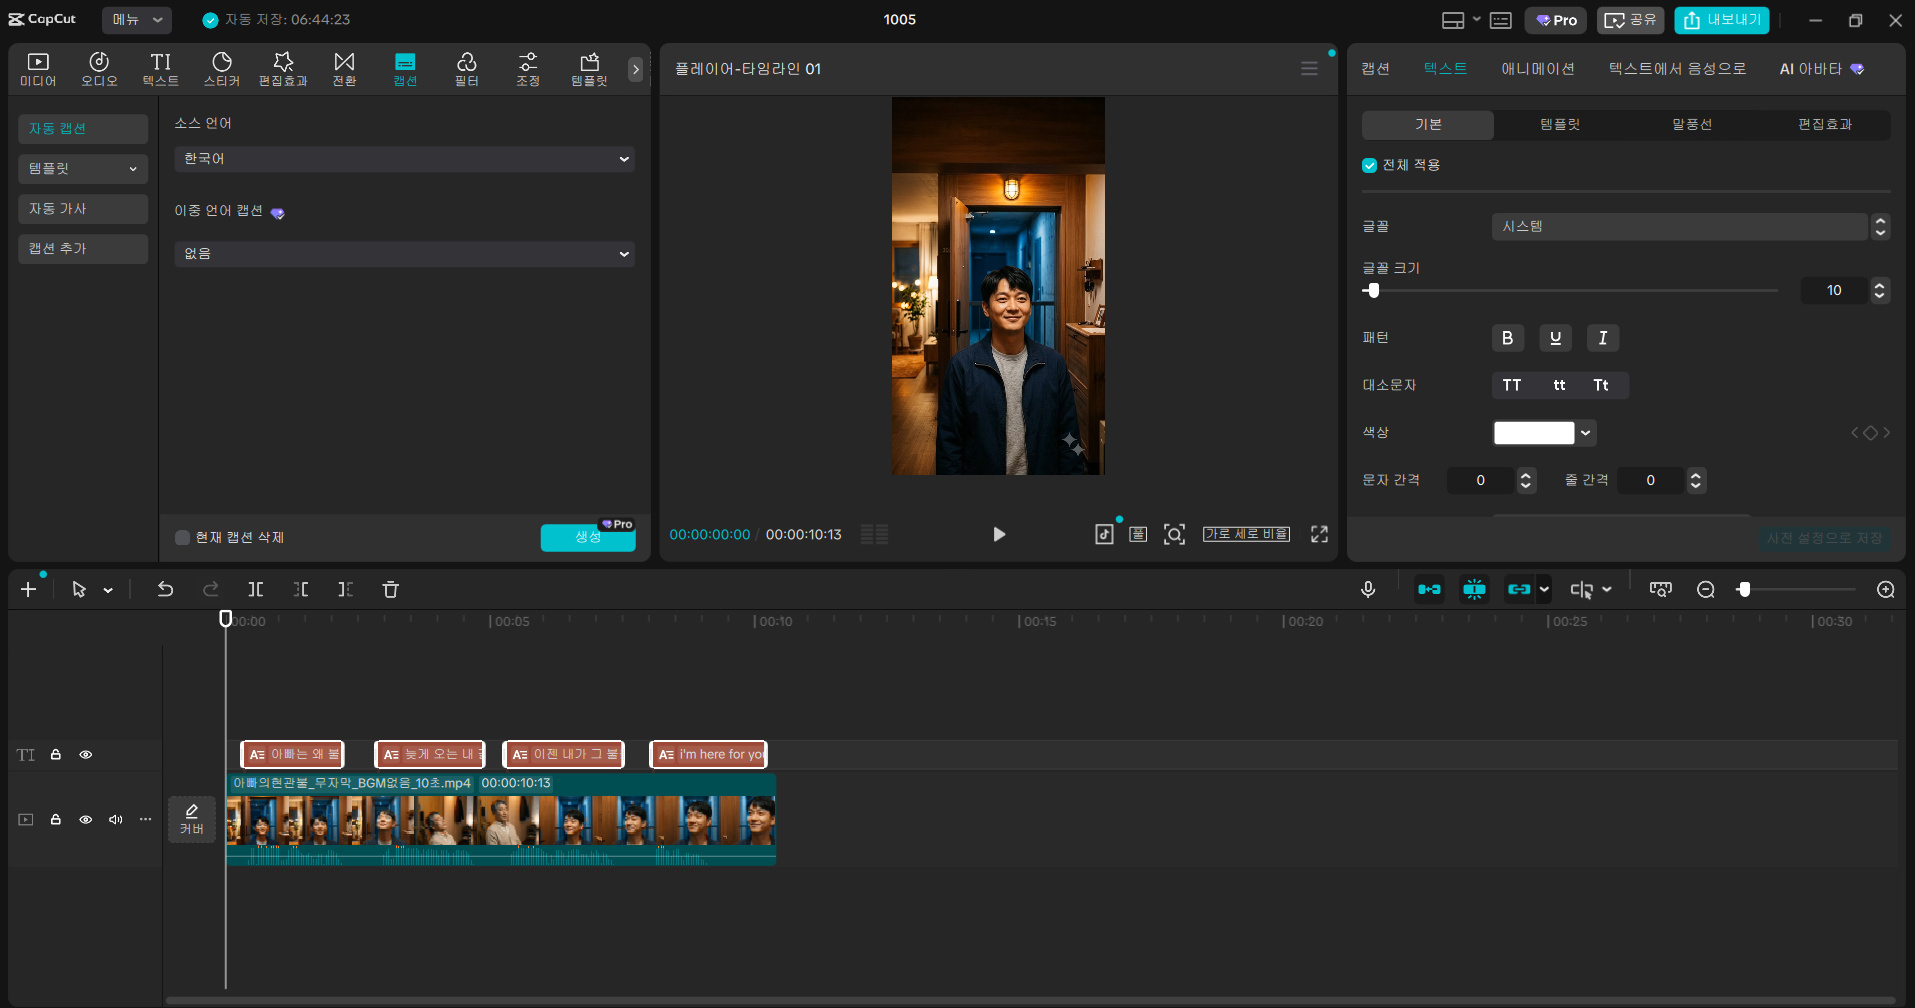1915x1008 pixels.
Task: Open the 소스 언어 dropdown showing 한국어
Action: coord(405,159)
